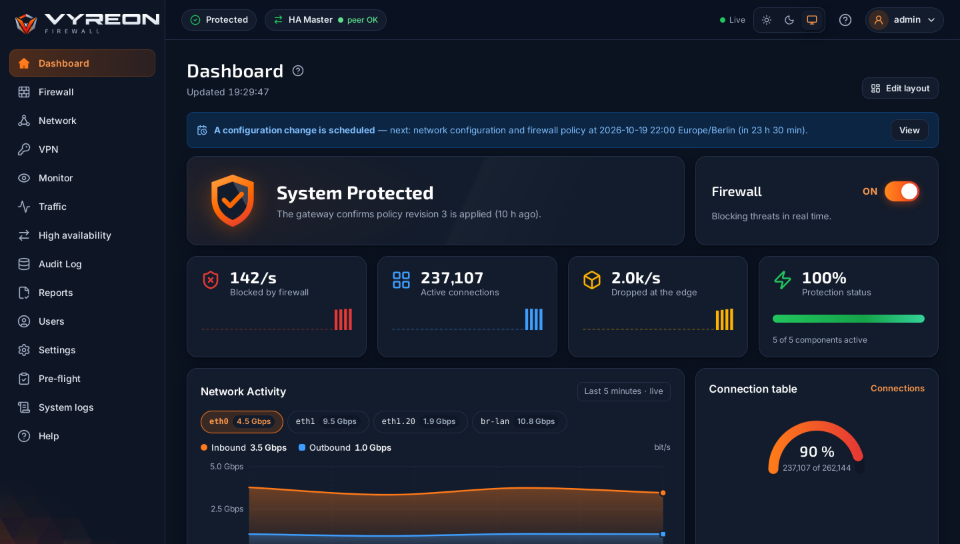
Task: Open Dashboard from the sidebar
Action: [x=82, y=63]
